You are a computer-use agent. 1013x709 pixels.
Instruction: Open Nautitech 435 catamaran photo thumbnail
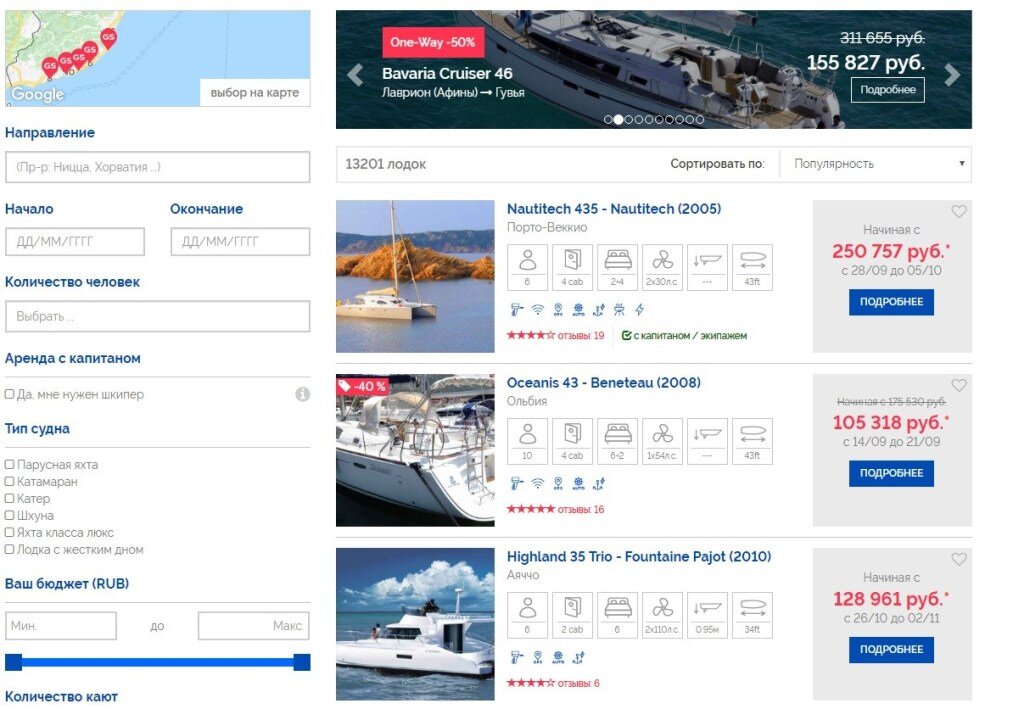[x=415, y=277]
